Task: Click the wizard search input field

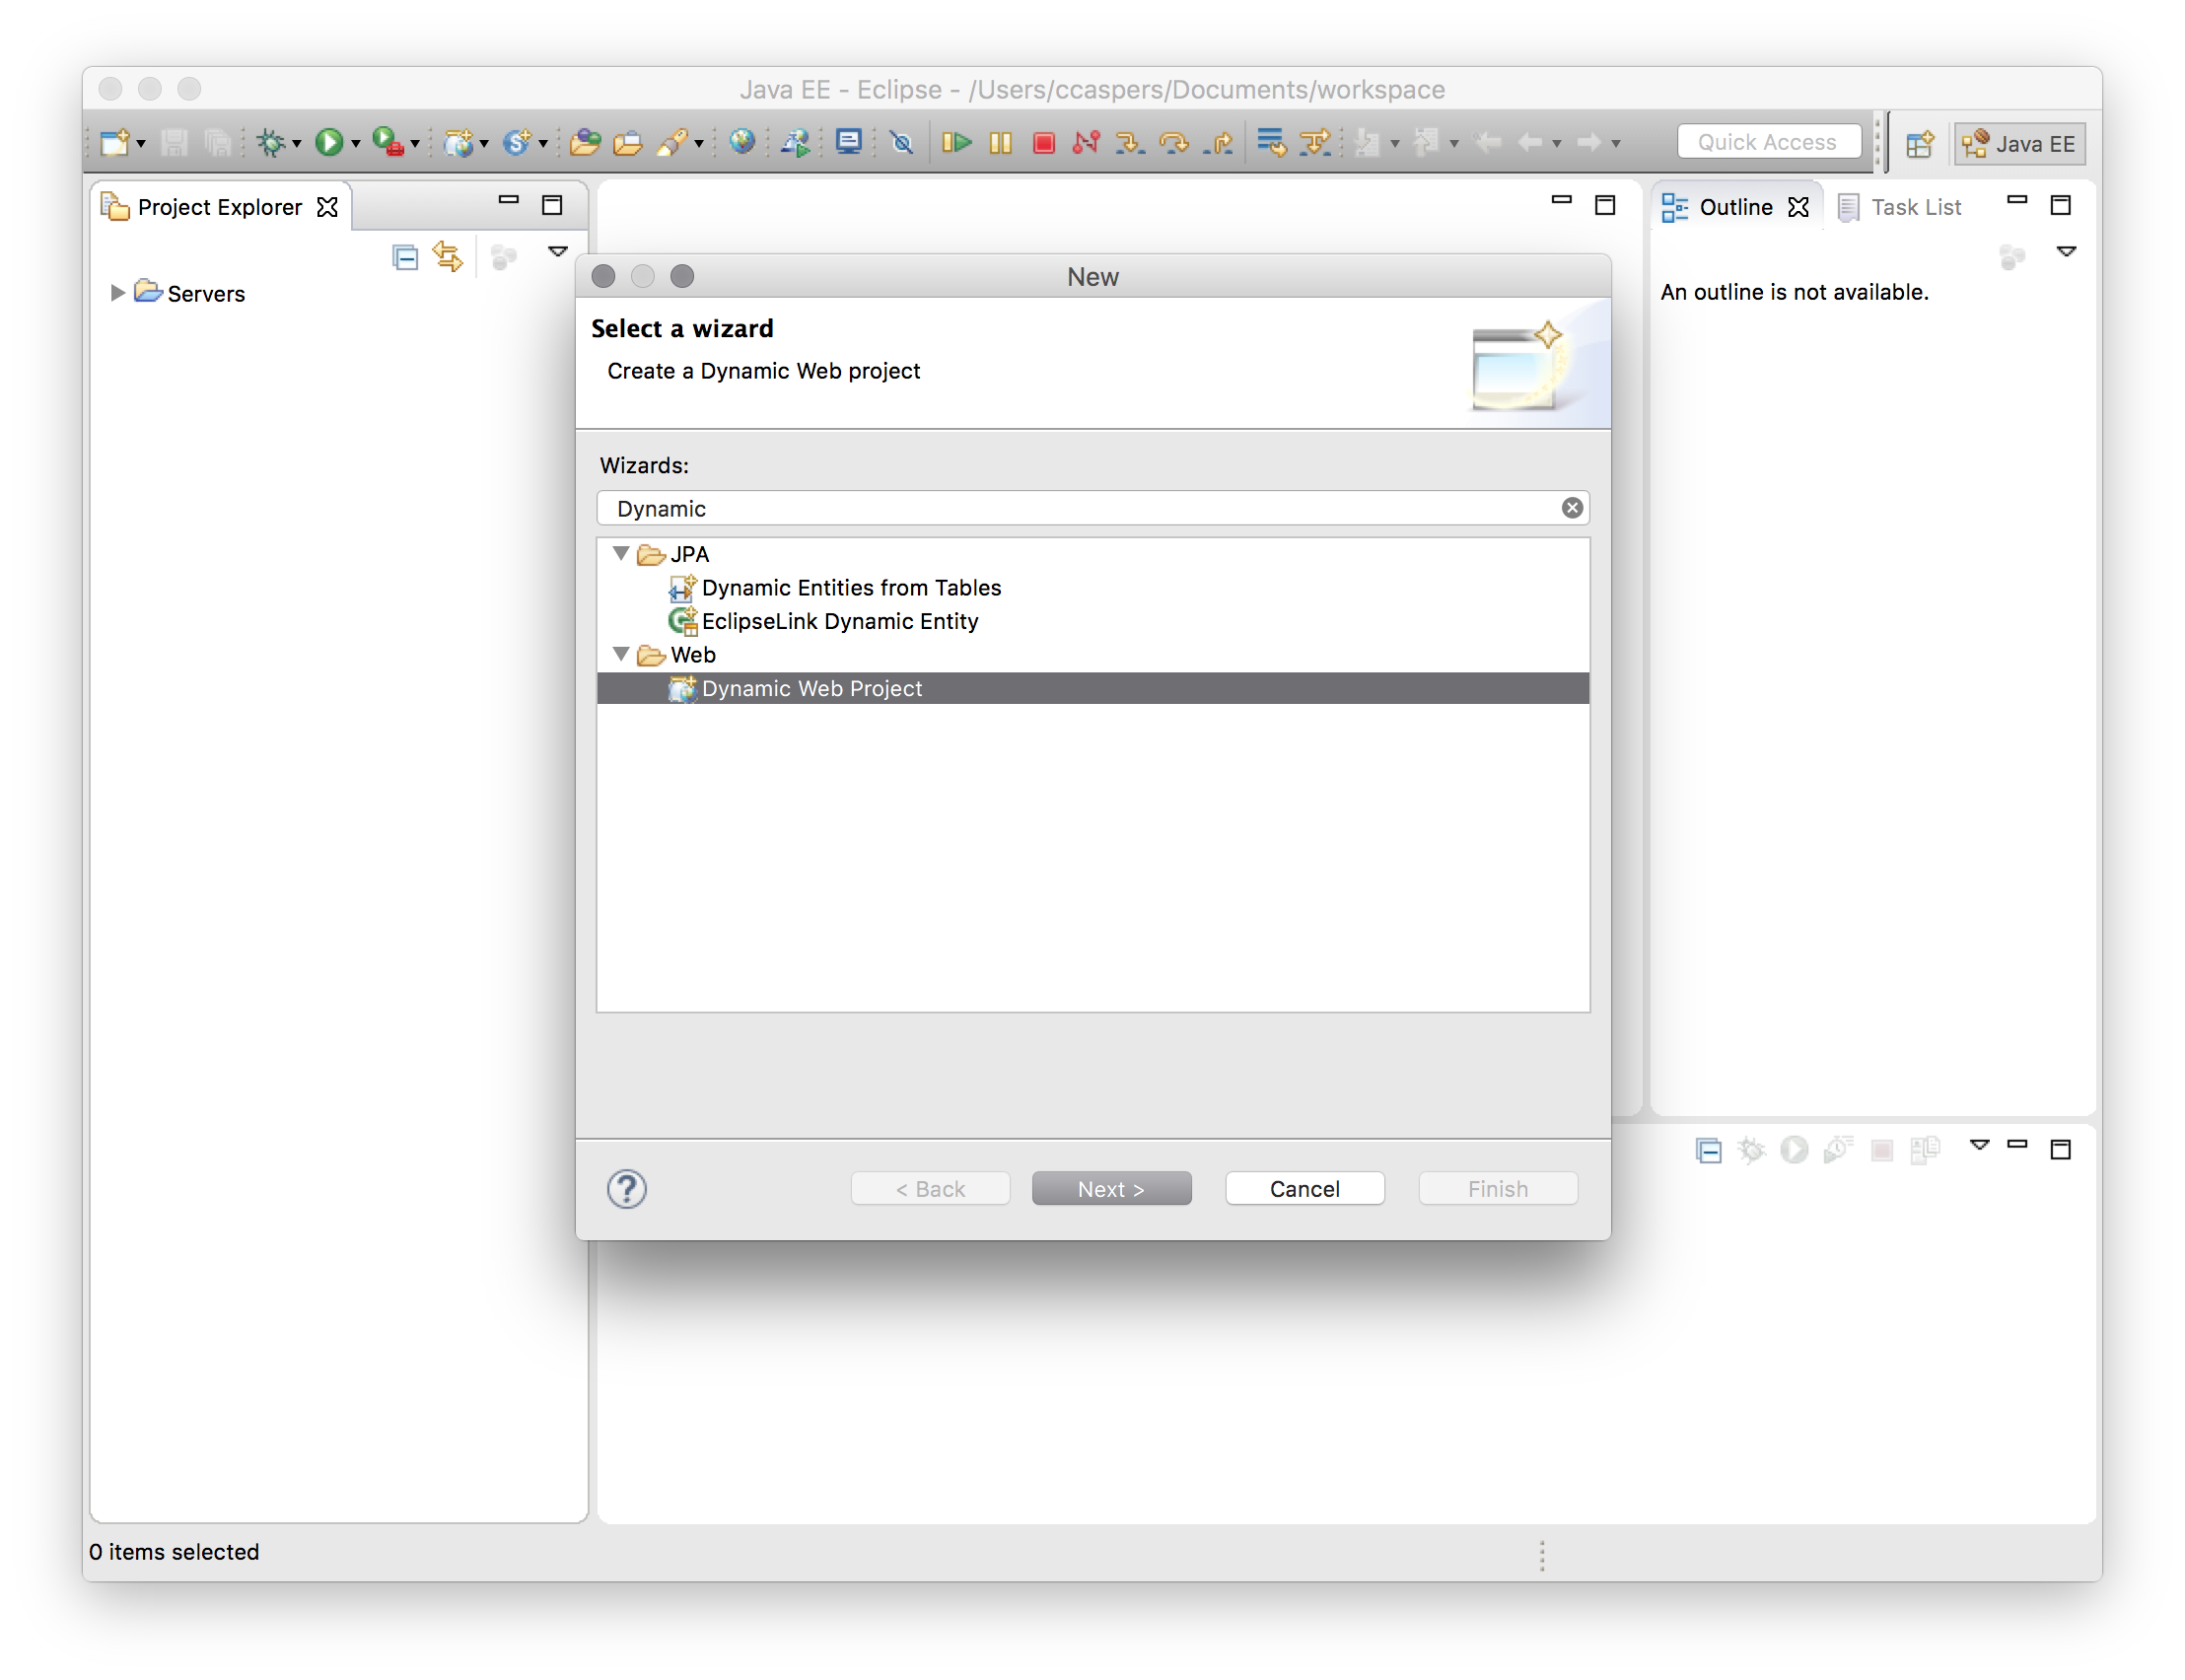Action: tap(1092, 508)
